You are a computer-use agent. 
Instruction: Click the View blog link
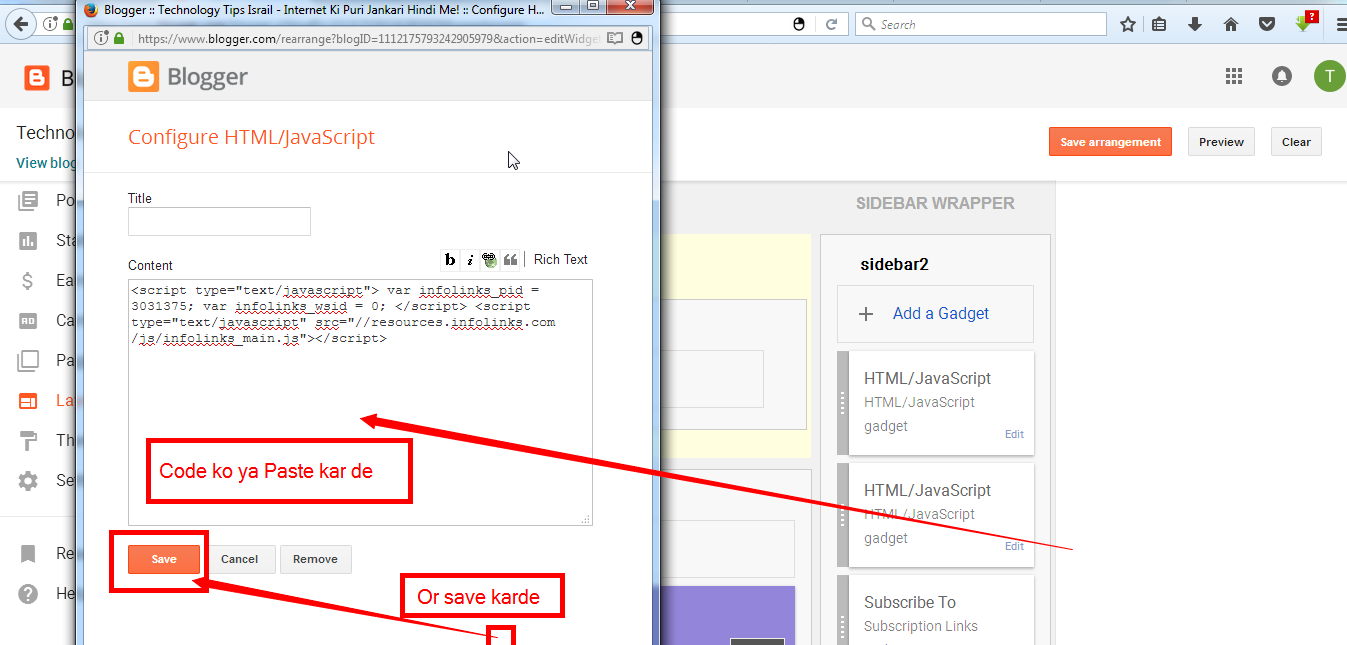(x=46, y=163)
